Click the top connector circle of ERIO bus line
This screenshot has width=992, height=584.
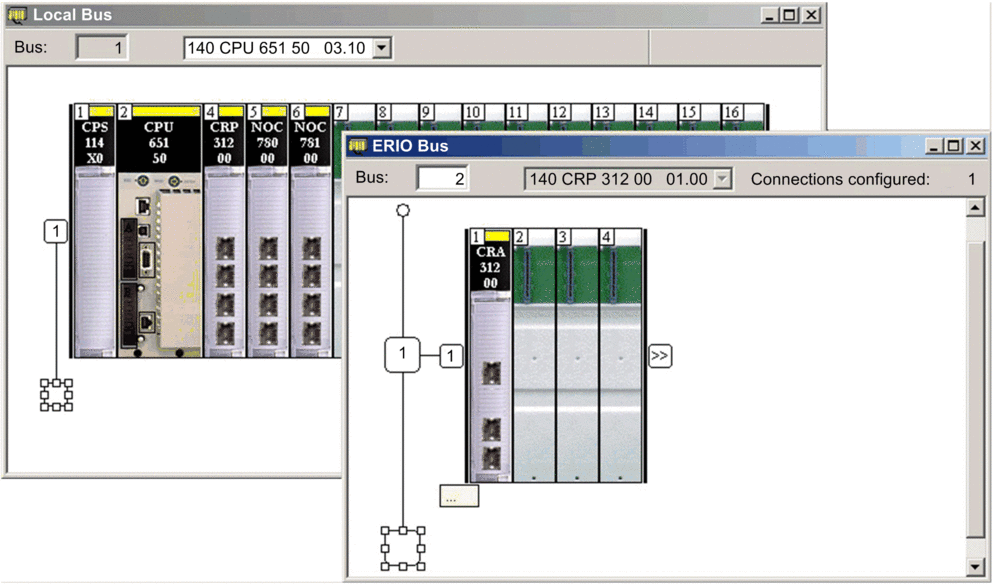(402, 210)
